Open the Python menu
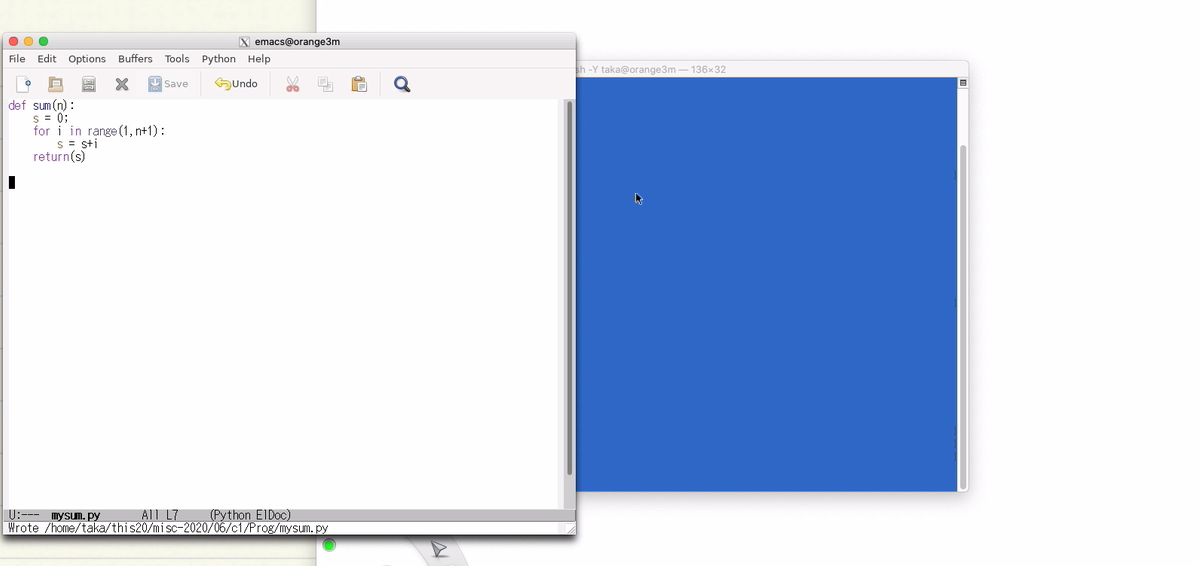 219,59
